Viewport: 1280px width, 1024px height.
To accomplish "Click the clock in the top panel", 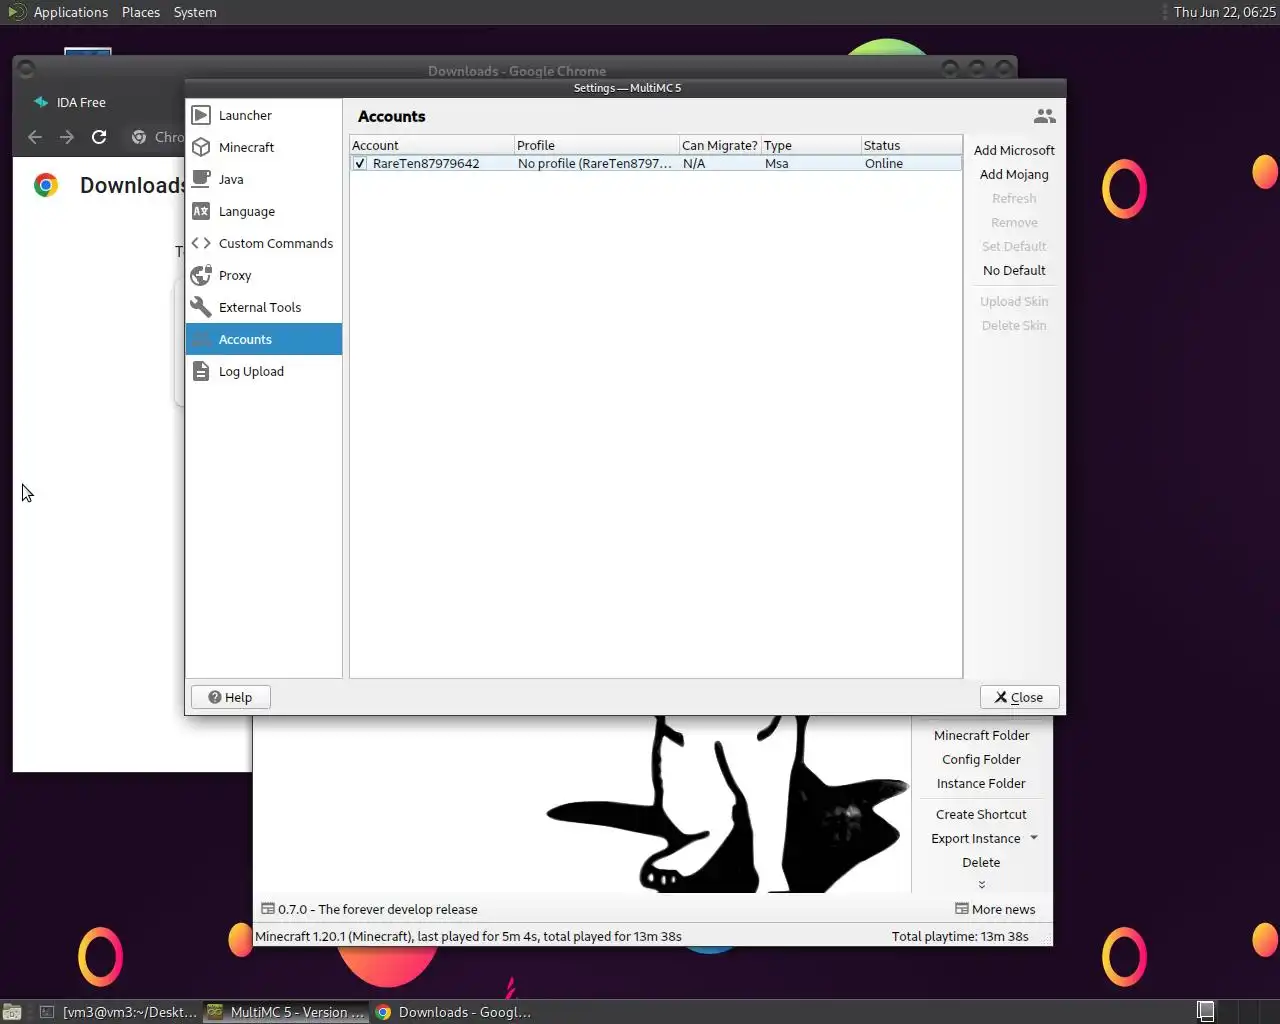I will 1224,12.
